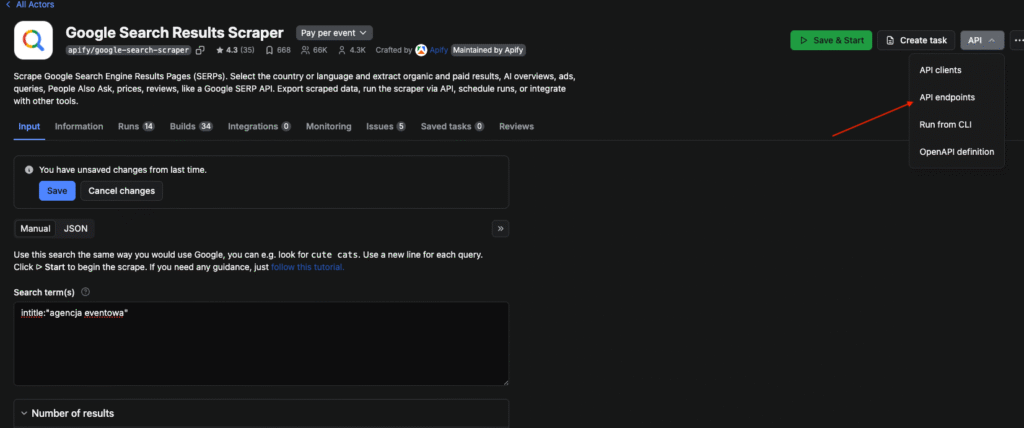Copy the apify/google-search-scraper actor ID
Viewport: 1024px width, 428px height.
pos(201,50)
